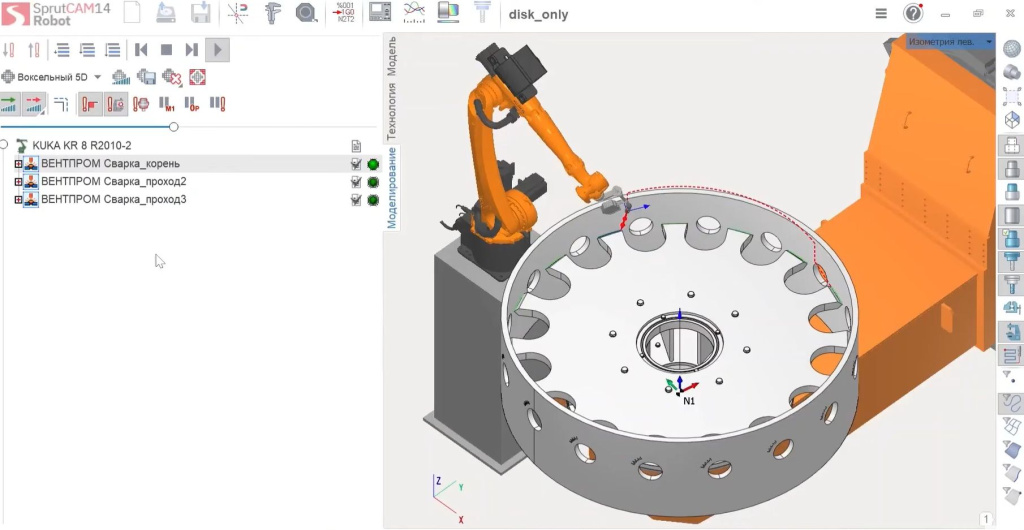Click the machine monitor icon in toolbar
Screen dimensions: 1024x530
click(380, 13)
